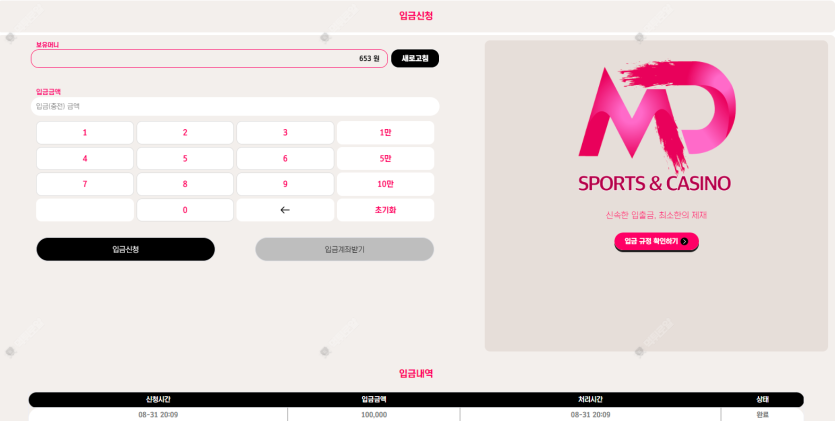This screenshot has width=835, height=421.
Task: Click the 입금신청 submit button
Action: (x=126, y=249)
